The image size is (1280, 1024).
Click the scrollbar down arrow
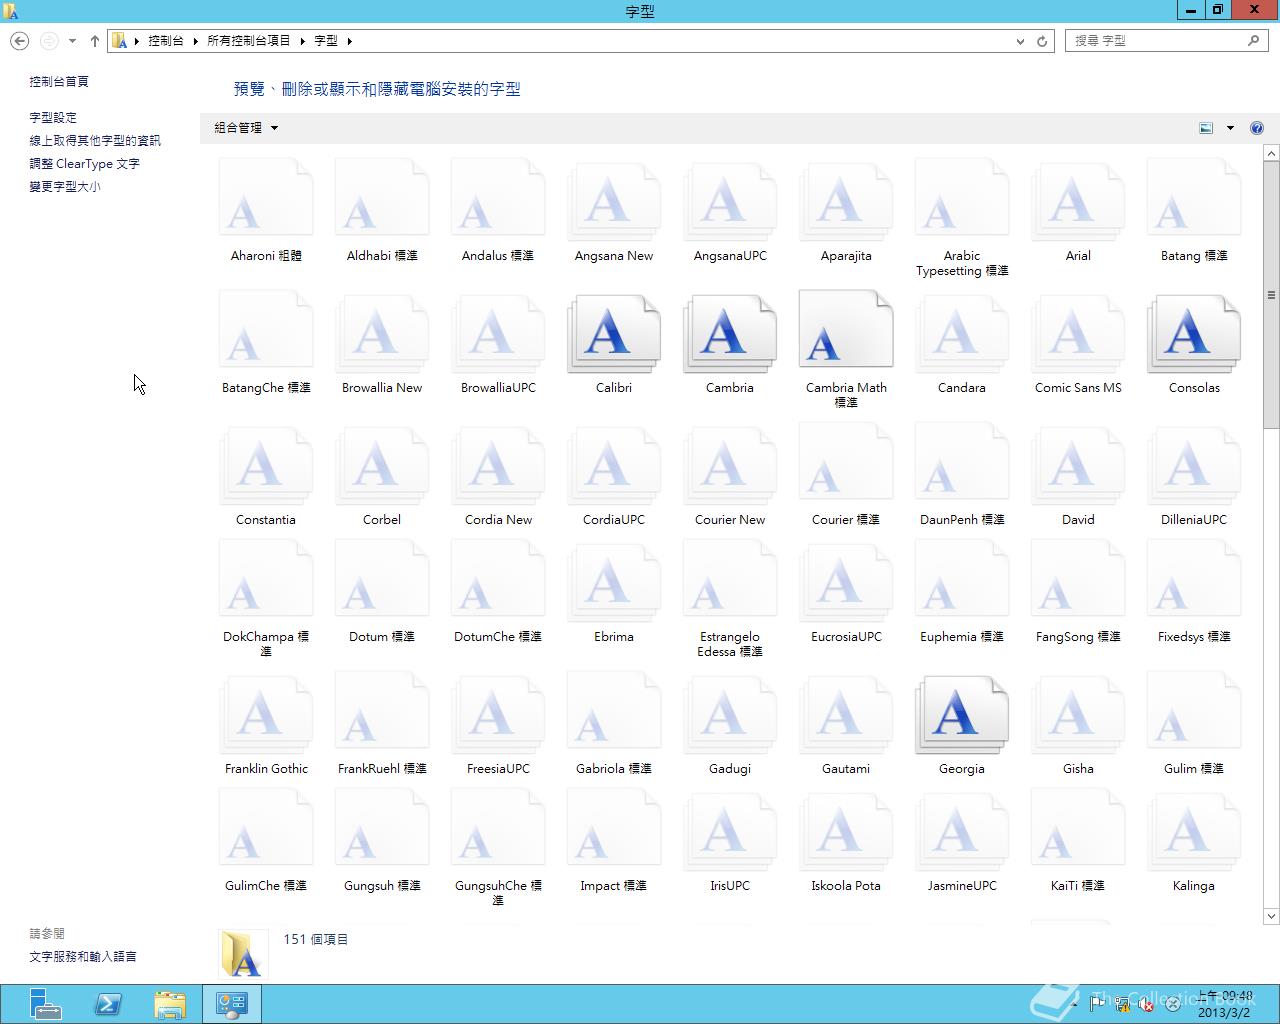tap(1271, 916)
